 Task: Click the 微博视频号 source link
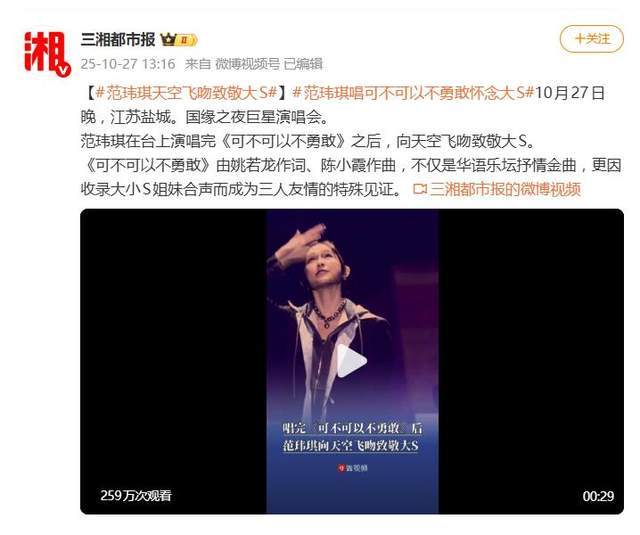[247, 64]
